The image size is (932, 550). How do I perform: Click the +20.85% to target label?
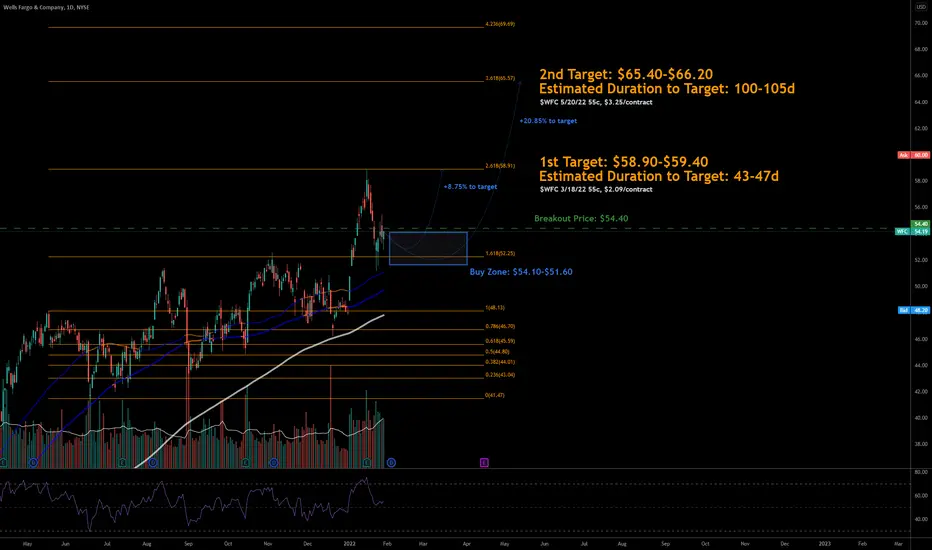coord(548,121)
